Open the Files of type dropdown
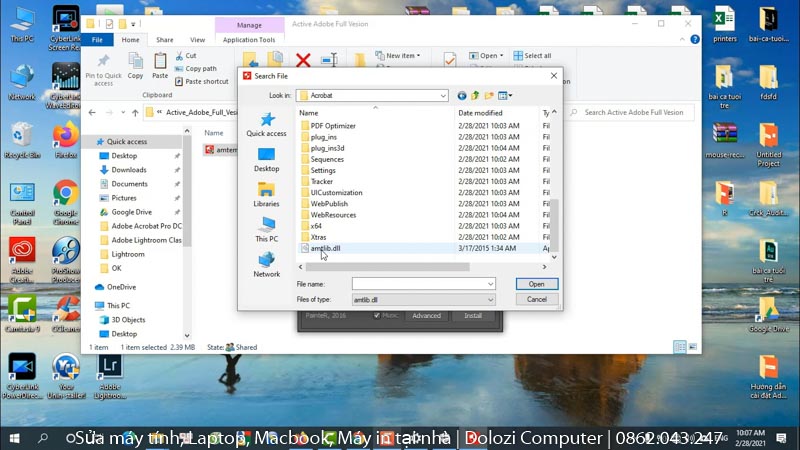The width and height of the screenshot is (800, 450). [x=490, y=299]
